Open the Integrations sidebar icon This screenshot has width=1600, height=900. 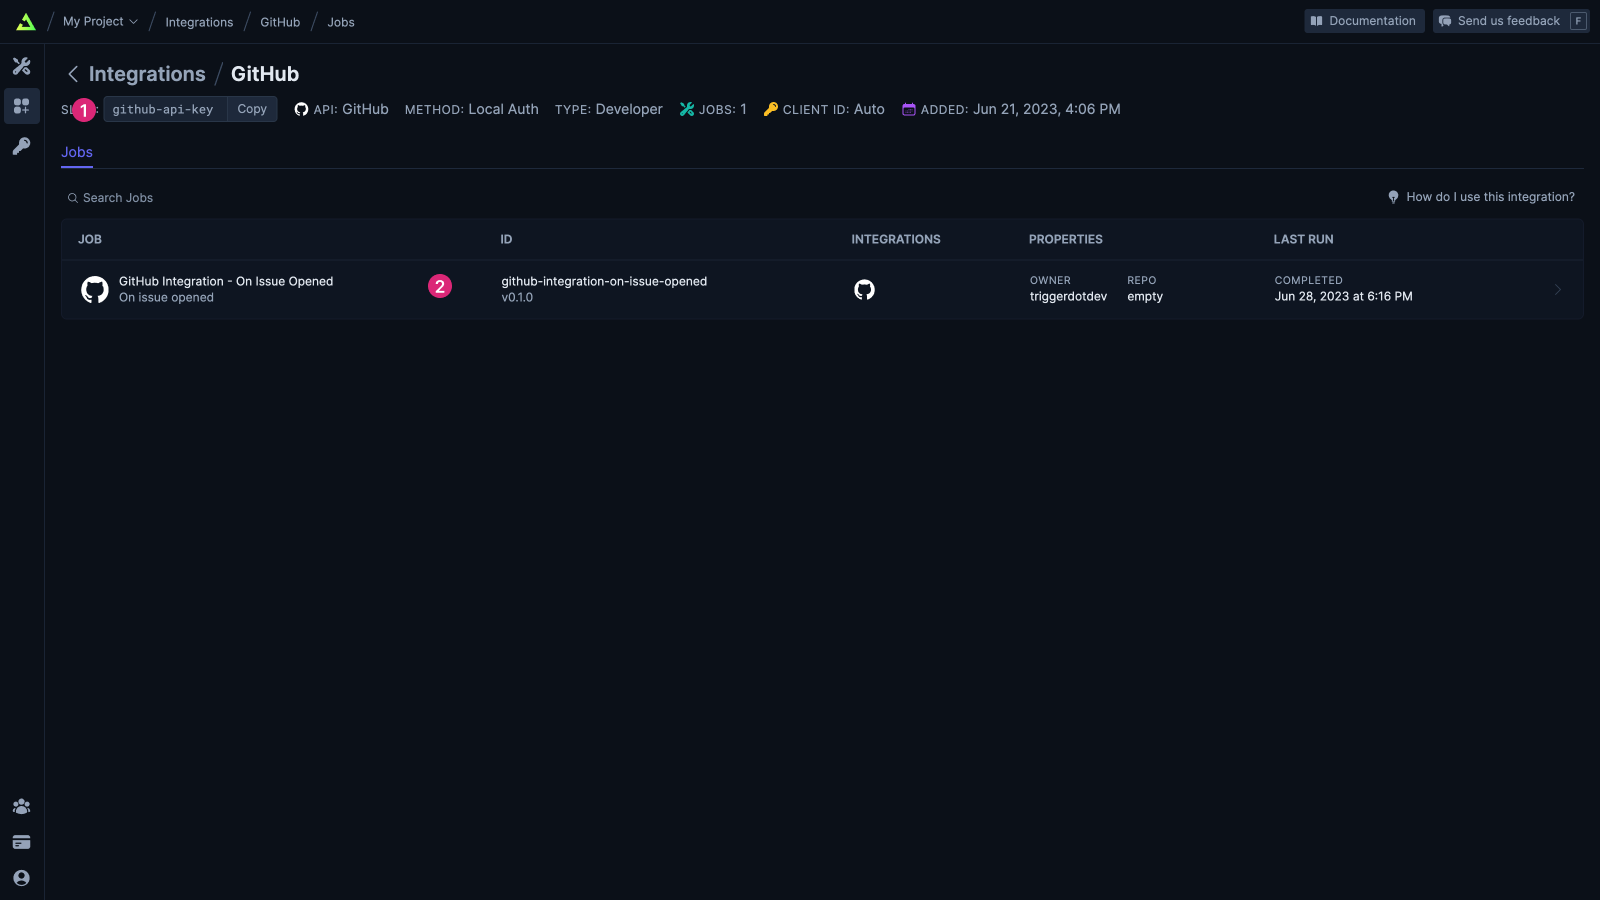click(21, 106)
